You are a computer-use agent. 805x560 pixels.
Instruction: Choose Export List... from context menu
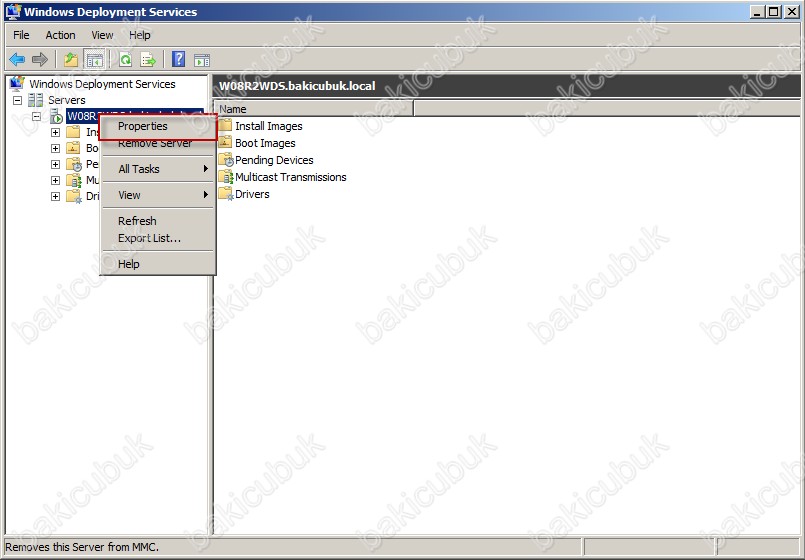(158, 238)
